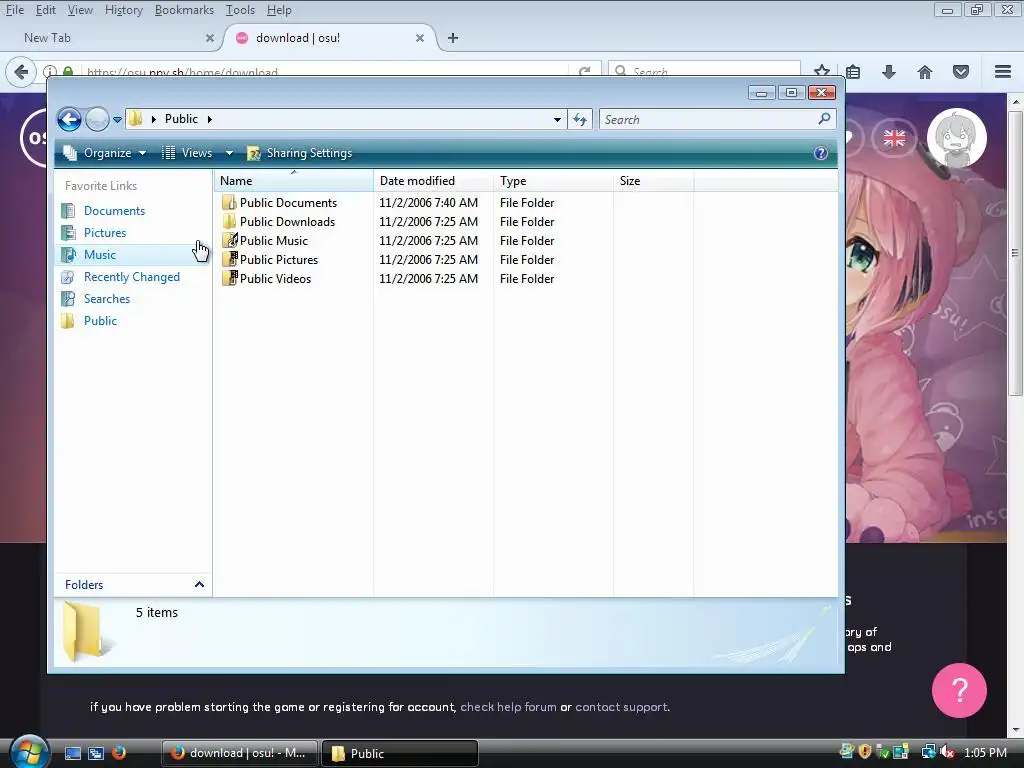Open the Organize menu
The height and width of the screenshot is (768, 1024).
[104, 153]
